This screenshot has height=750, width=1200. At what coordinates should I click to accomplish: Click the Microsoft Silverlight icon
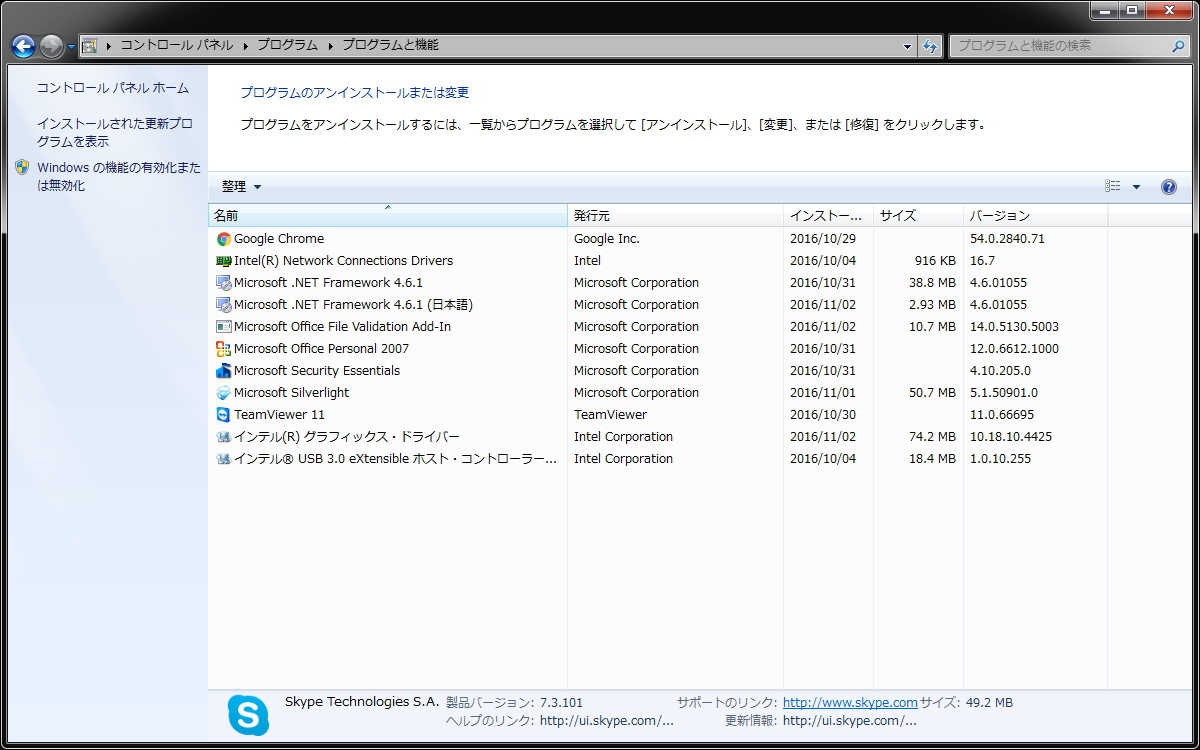pos(224,393)
